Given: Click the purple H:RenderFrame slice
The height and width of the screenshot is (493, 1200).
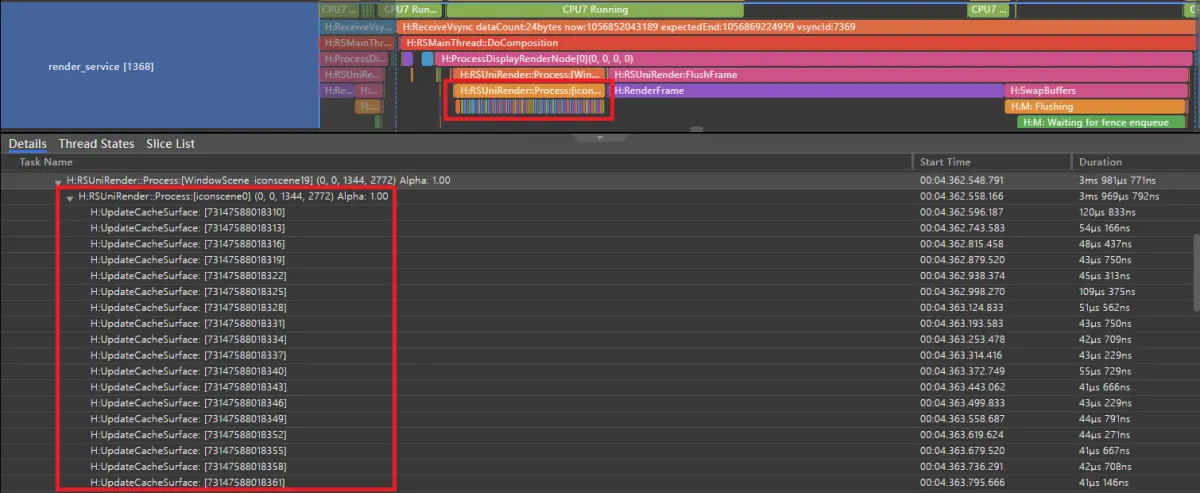Looking at the screenshot, I should point(807,91).
